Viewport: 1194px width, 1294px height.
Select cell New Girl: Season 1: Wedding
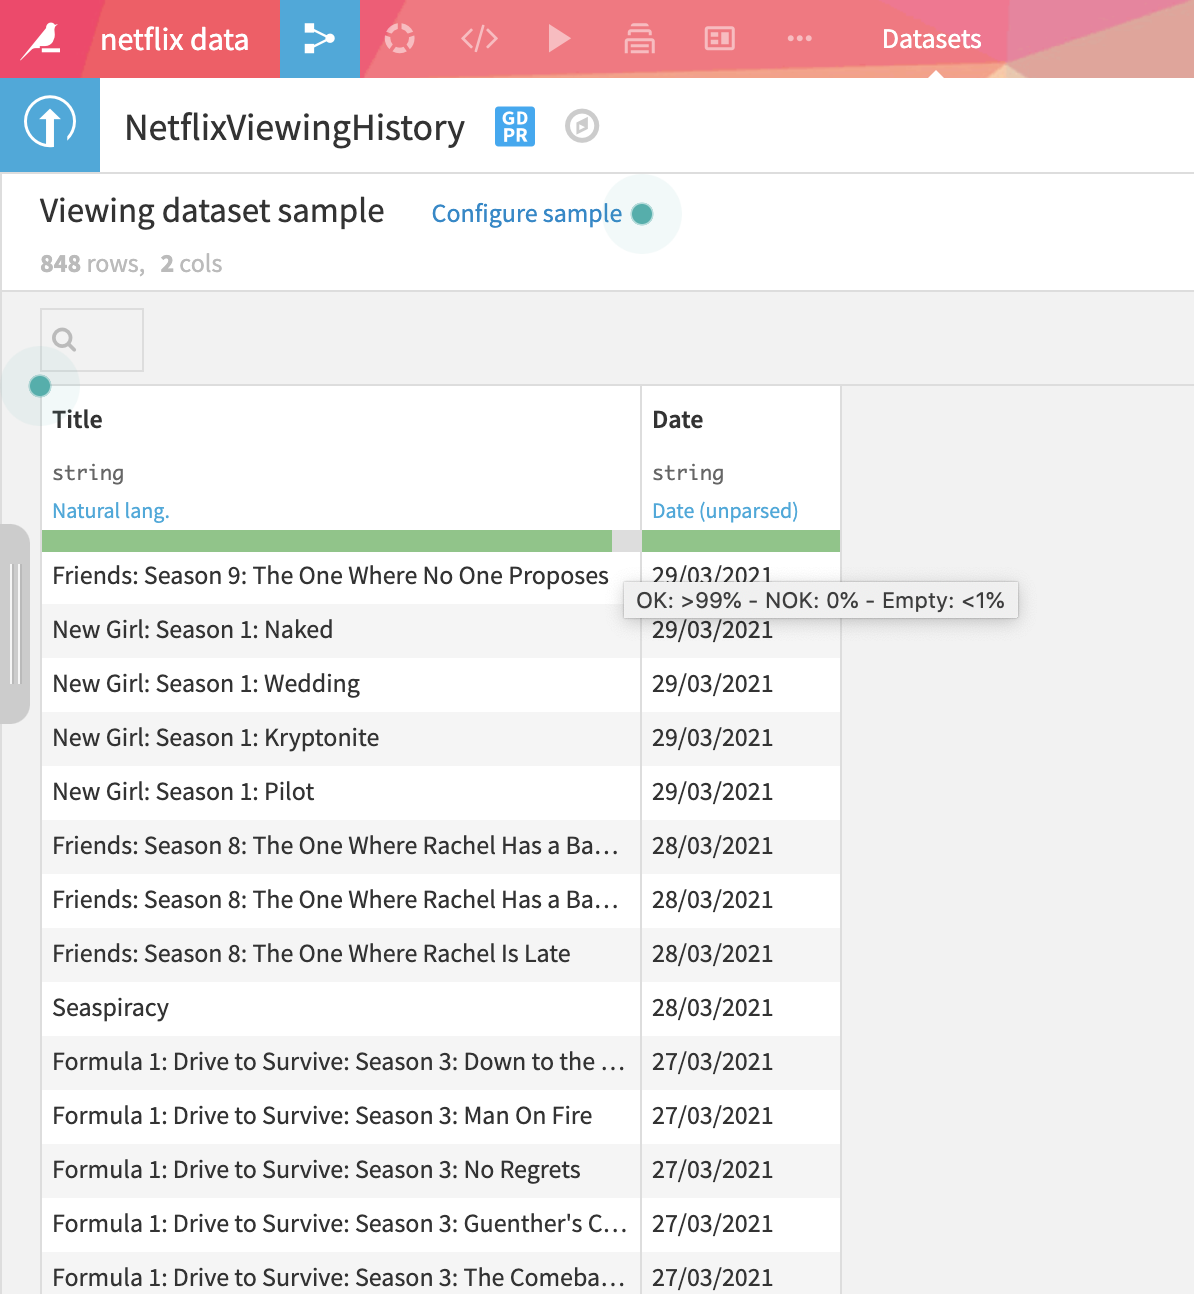(341, 684)
